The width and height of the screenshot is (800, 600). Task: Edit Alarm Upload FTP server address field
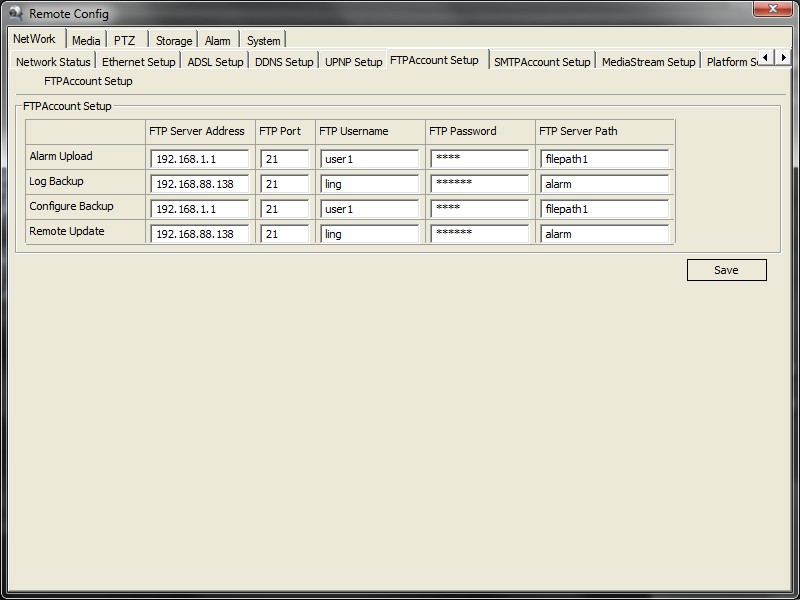199,159
